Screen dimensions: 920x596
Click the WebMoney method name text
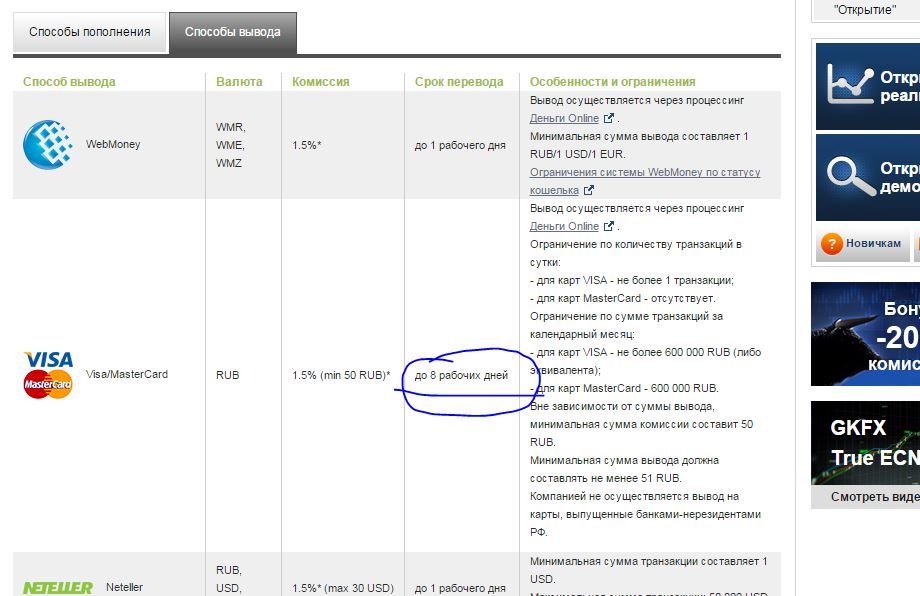pos(113,144)
